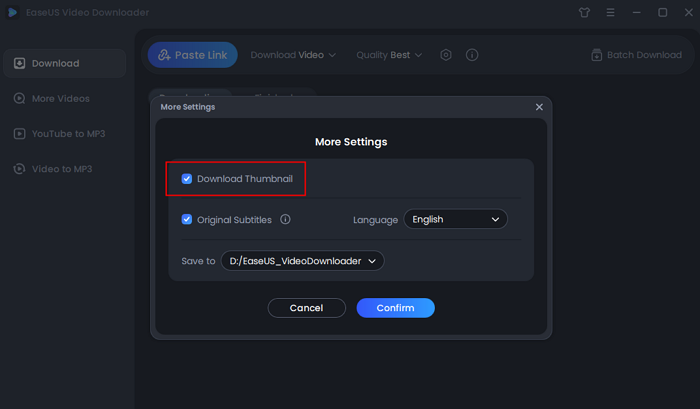Click the settings gear icon beside Quality
The width and height of the screenshot is (700, 409).
tap(446, 55)
